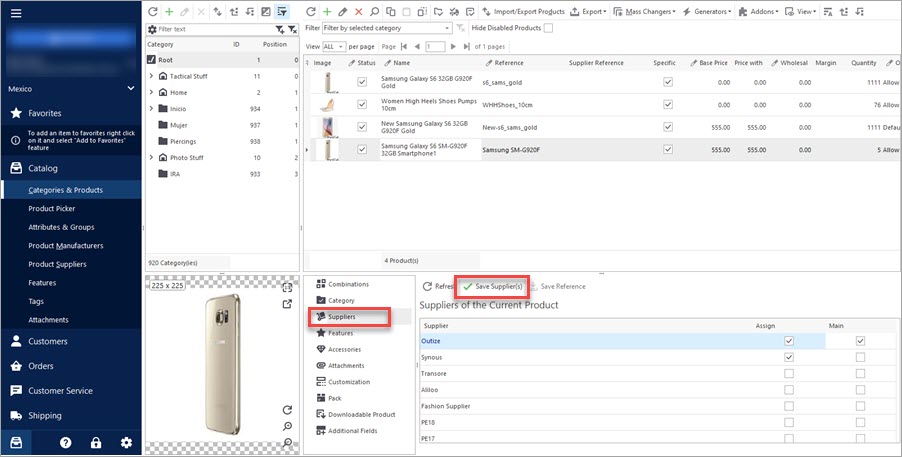Open the help question mark icon
Screen dimensions: 902x457
click(66, 443)
